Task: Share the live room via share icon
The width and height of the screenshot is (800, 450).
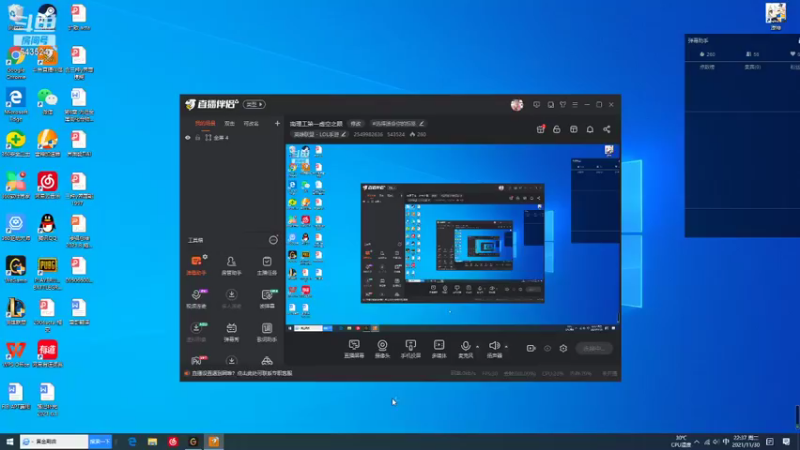Action: tap(607, 130)
